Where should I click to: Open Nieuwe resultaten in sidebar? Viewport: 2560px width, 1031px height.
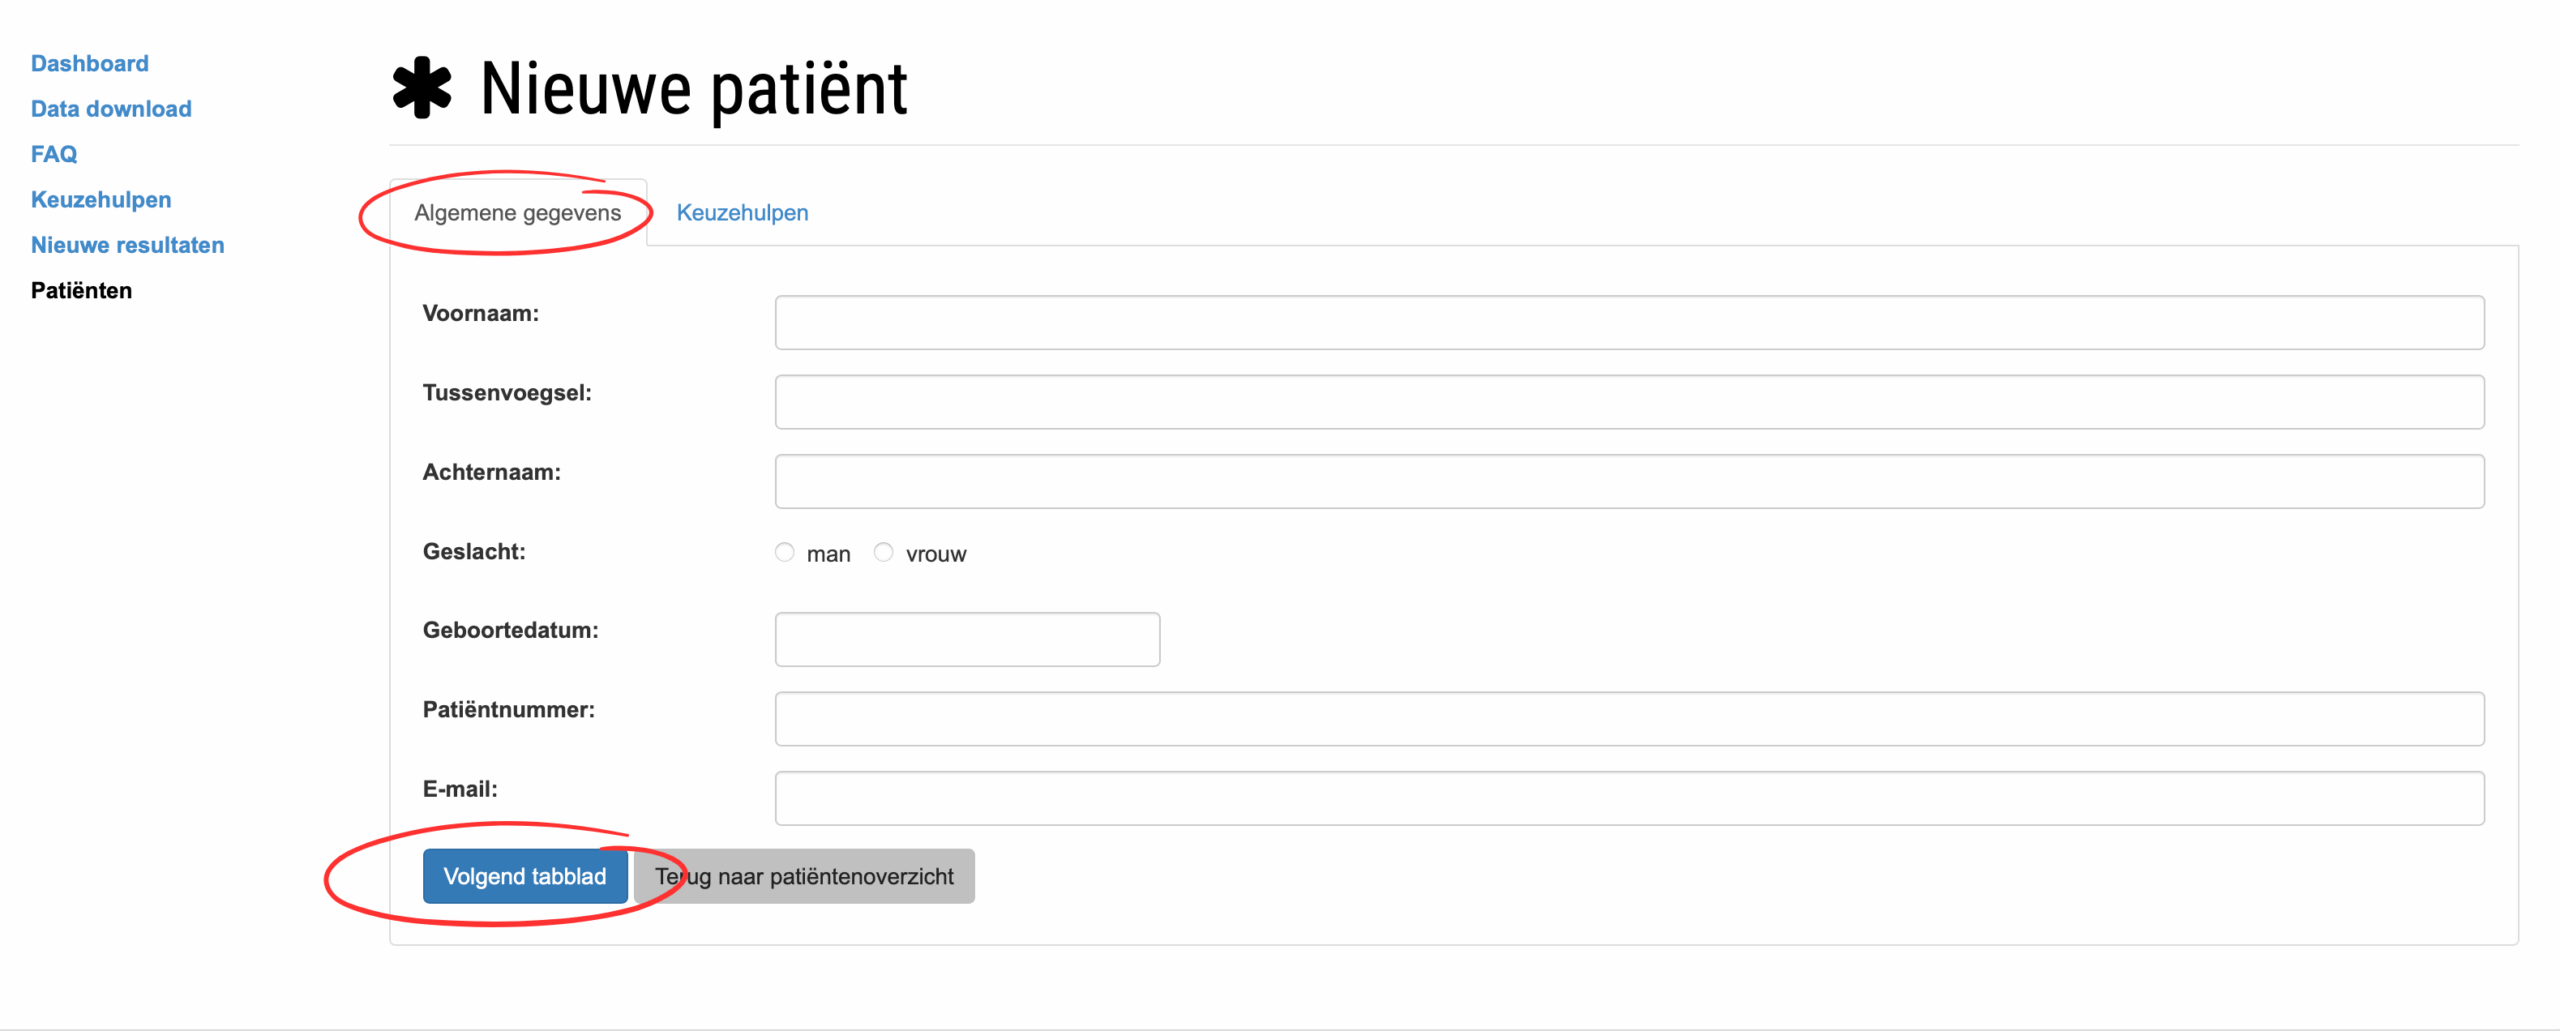tap(127, 245)
